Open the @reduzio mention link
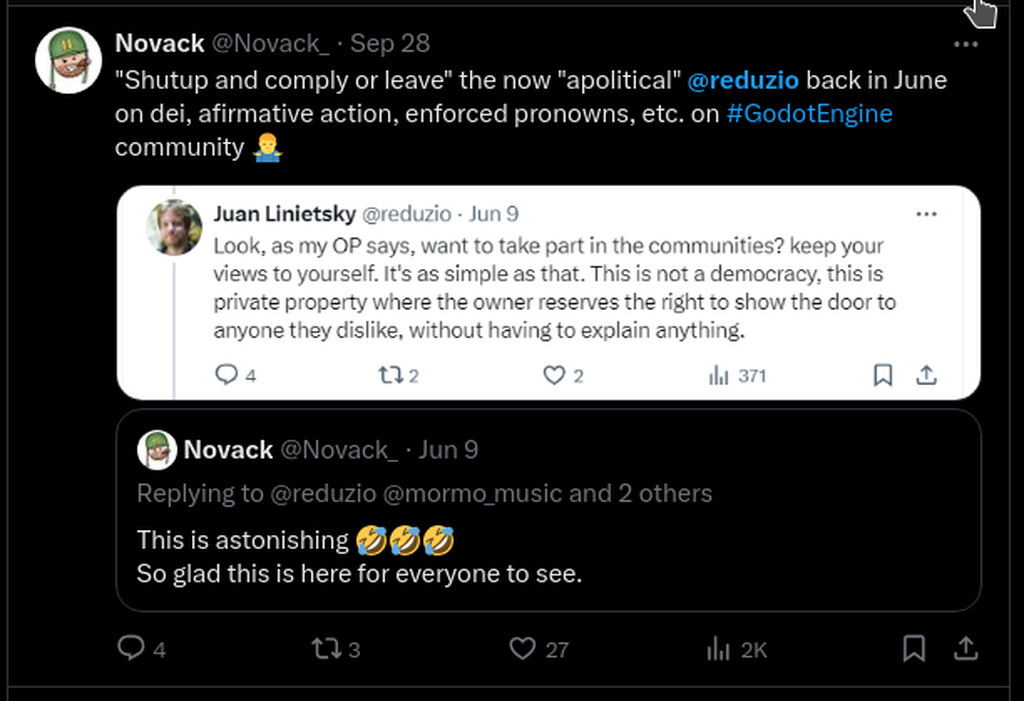1024x701 pixels. click(x=743, y=80)
